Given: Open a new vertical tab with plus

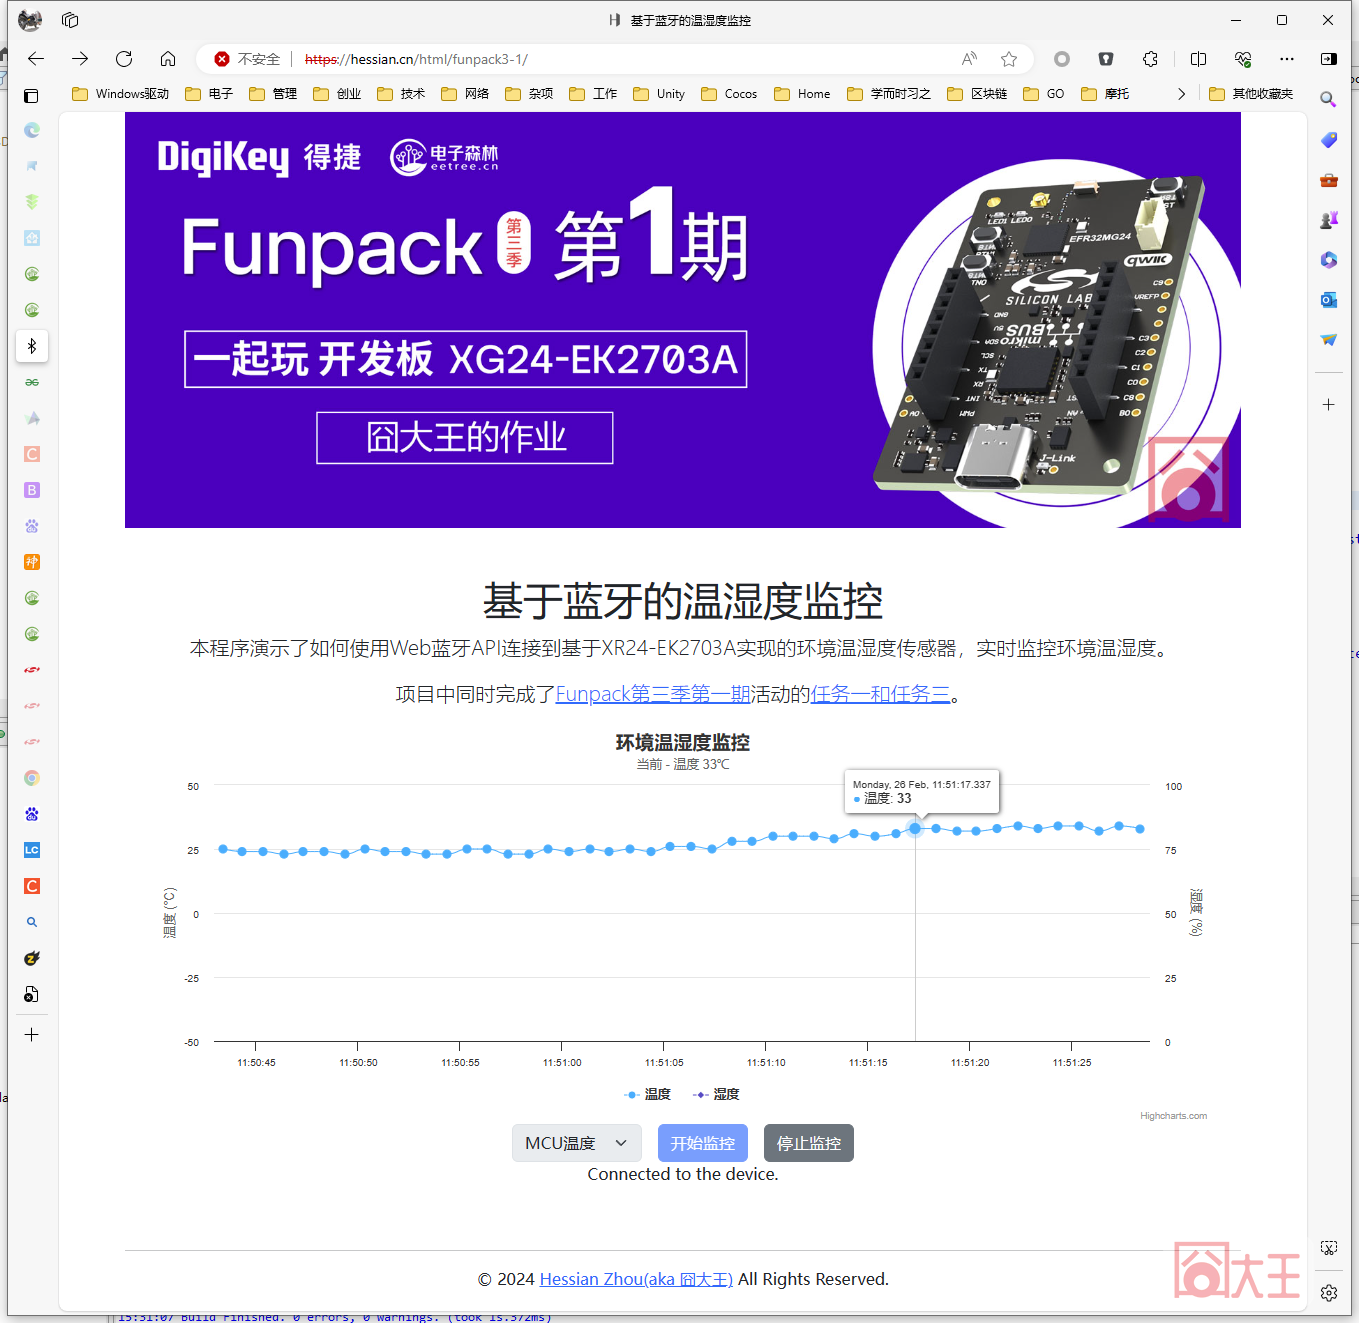Looking at the screenshot, I should [x=31, y=1035].
